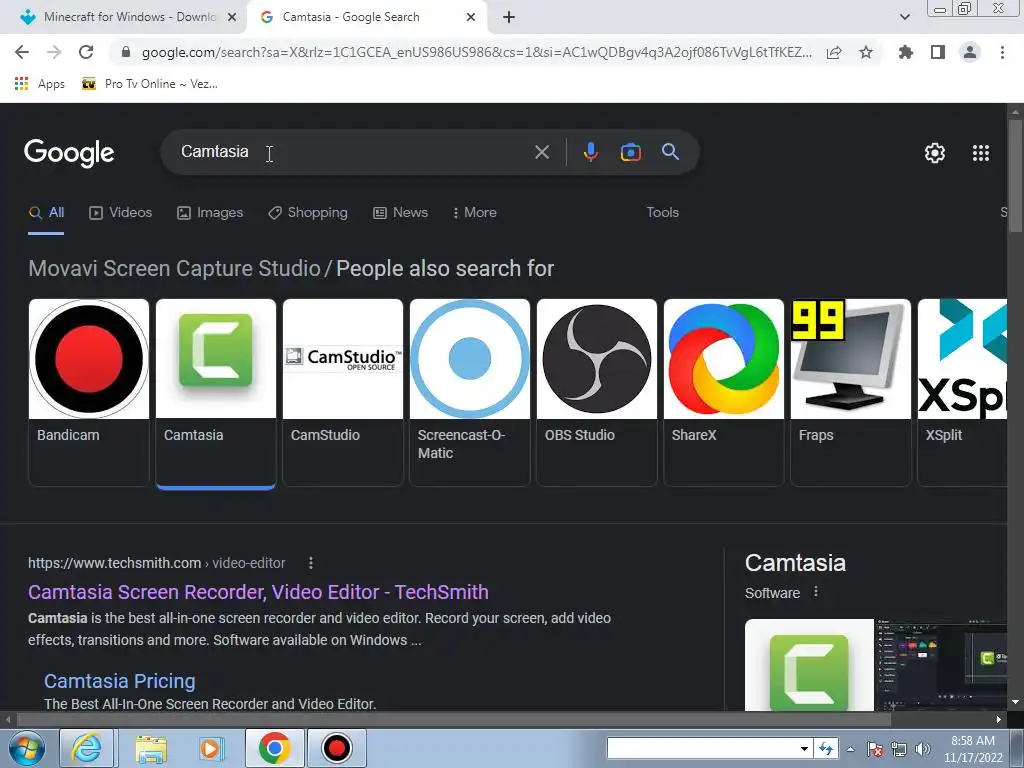1024x768 pixels.
Task: Open Google quick settings gear
Action: pyautogui.click(x=935, y=153)
